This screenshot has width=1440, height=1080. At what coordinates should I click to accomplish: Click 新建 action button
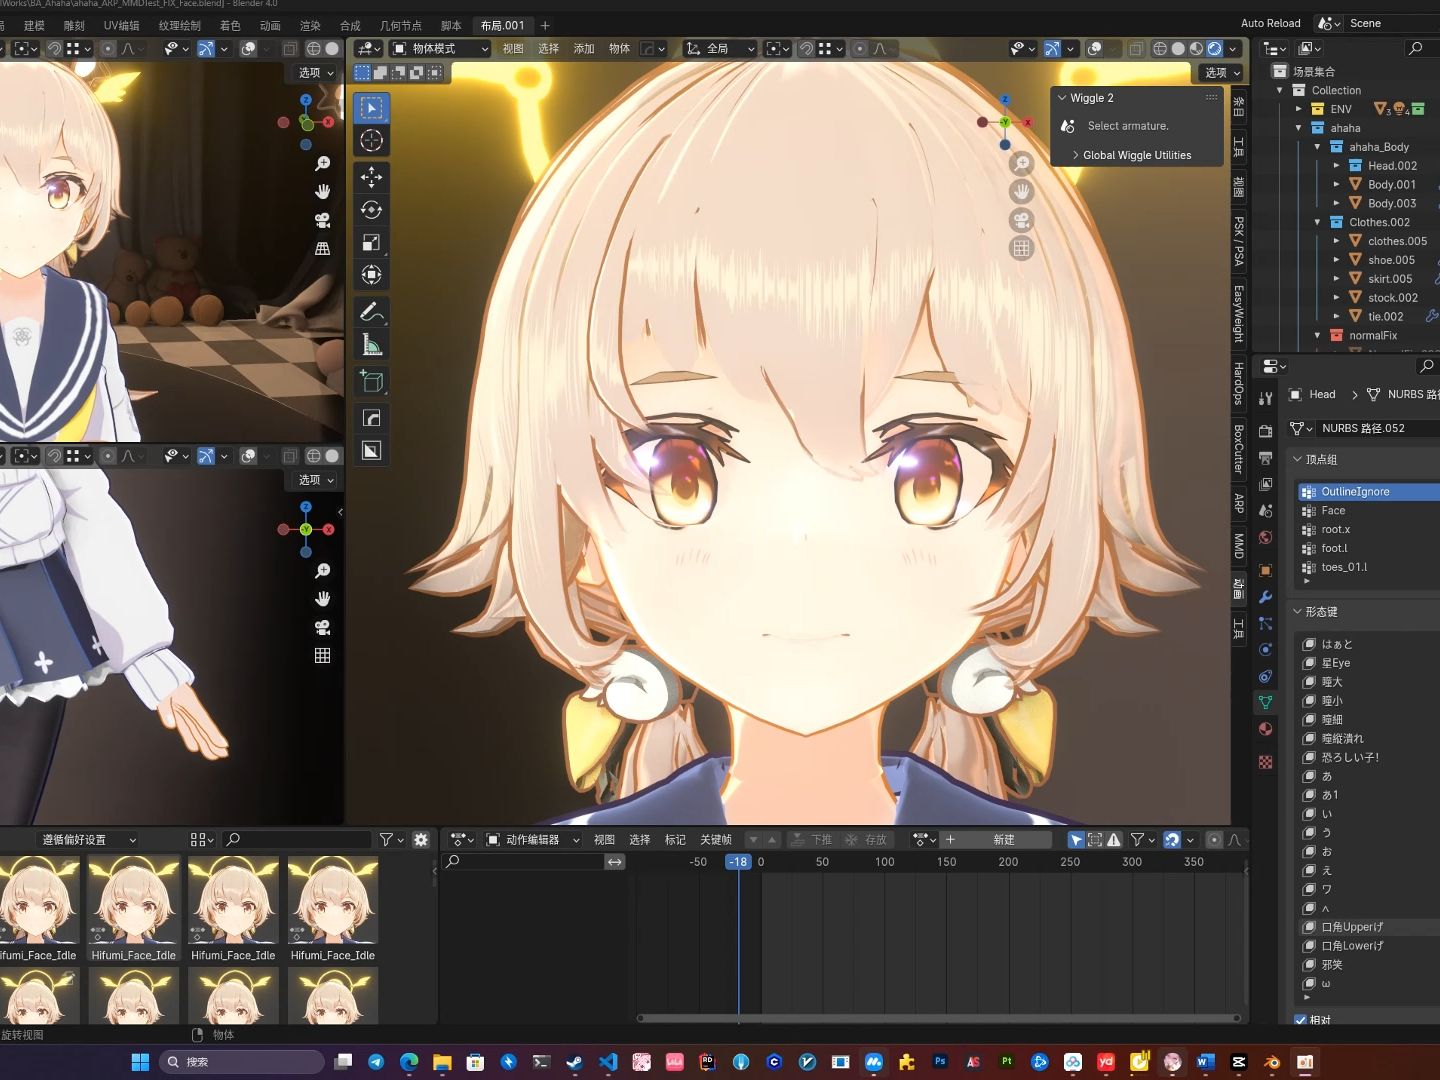1004,840
